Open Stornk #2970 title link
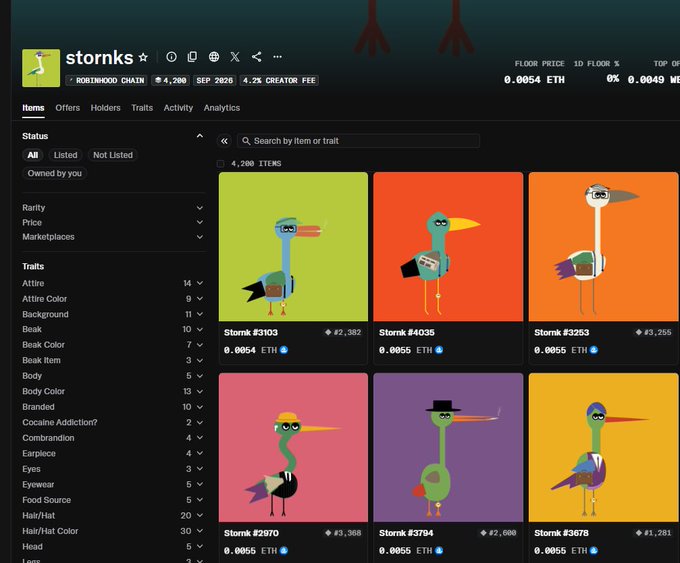The height and width of the screenshot is (563, 680). [251, 533]
